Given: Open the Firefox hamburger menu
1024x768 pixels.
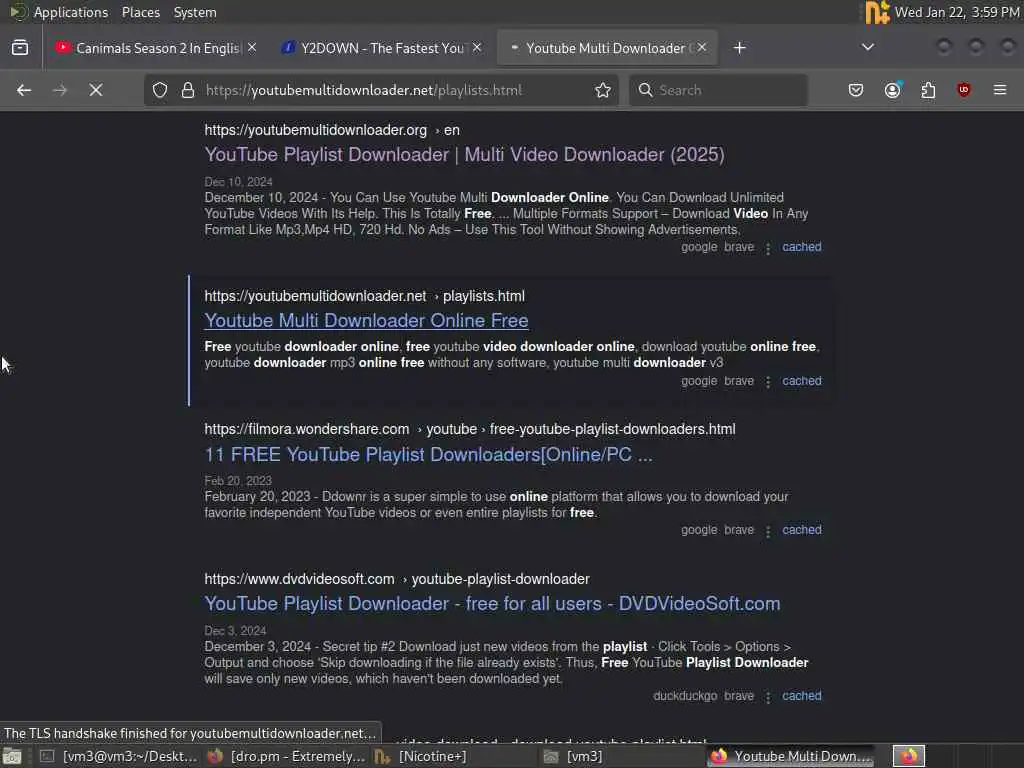Looking at the screenshot, I should (1000, 90).
